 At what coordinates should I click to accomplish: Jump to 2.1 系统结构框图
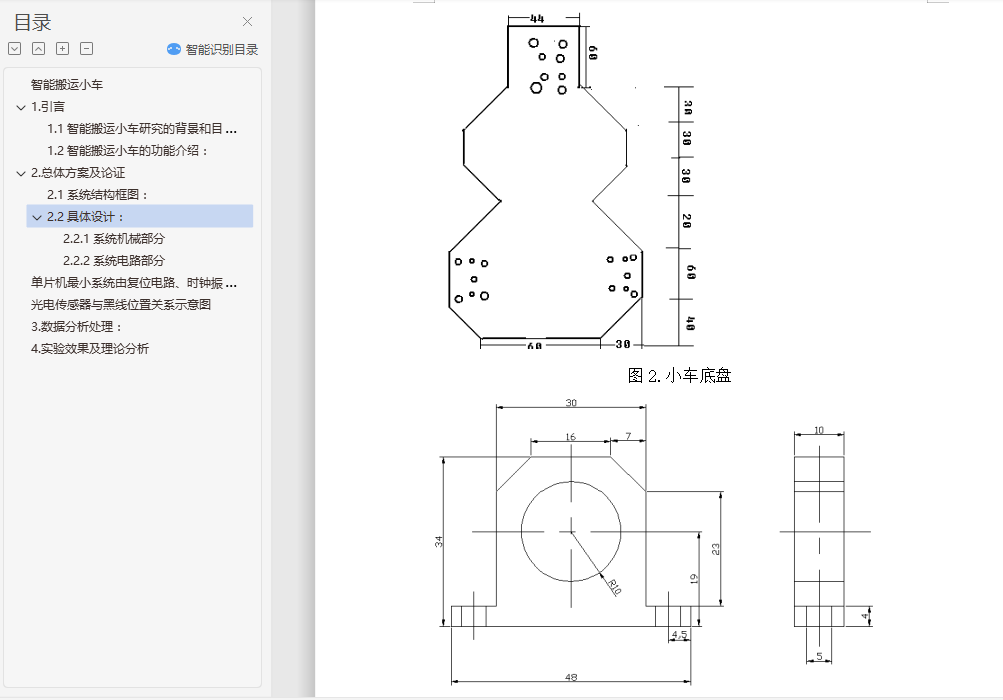point(98,195)
